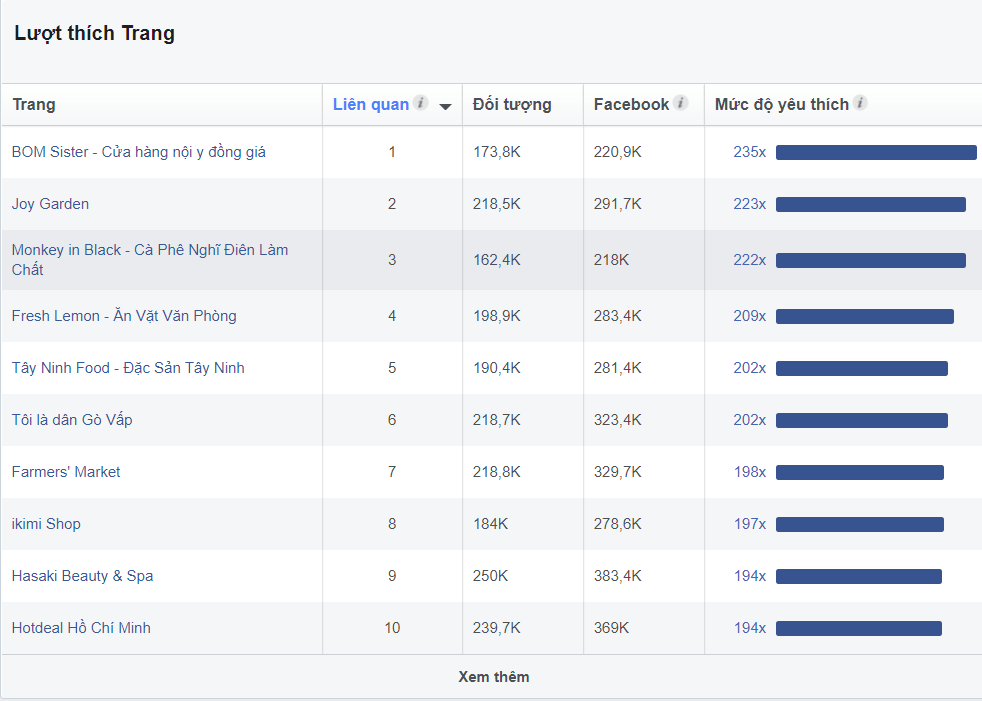Image resolution: width=982 pixels, height=701 pixels.
Task: Click audience value 218,8K
Action: [x=497, y=472]
